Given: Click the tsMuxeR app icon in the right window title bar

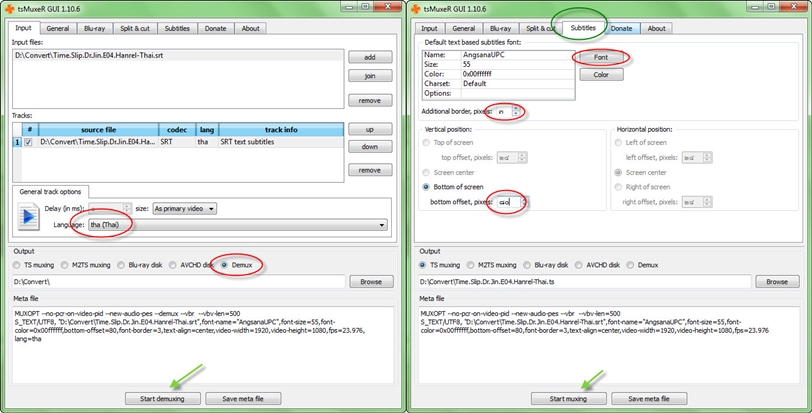Looking at the screenshot, I should 415,8.
